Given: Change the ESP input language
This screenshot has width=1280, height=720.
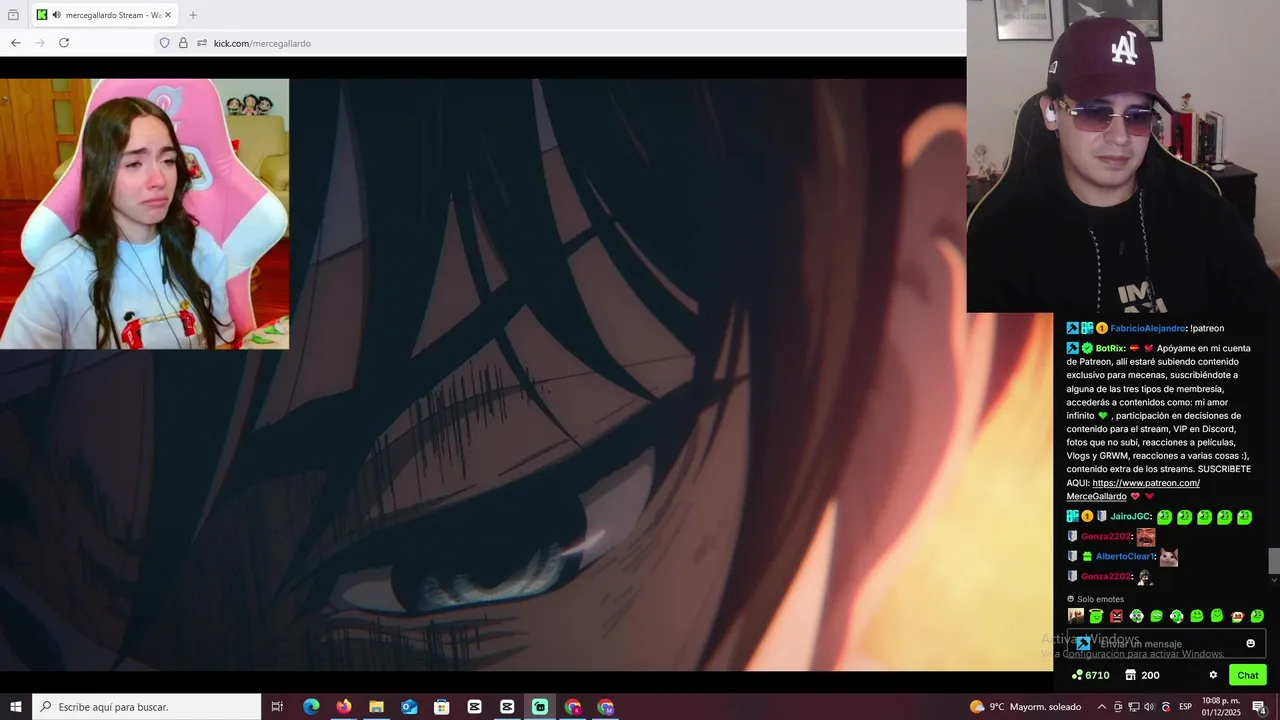Looking at the screenshot, I should click(x=1185, y=707).
